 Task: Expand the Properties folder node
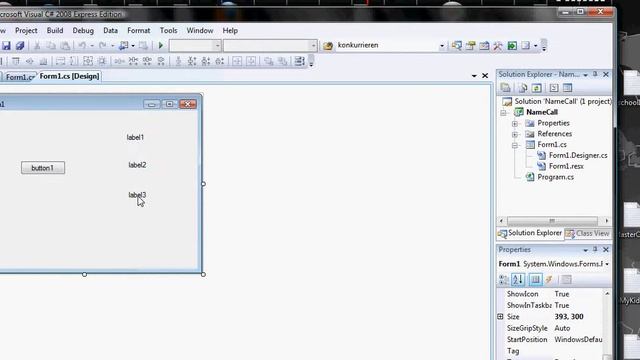[x=515, y=123]
